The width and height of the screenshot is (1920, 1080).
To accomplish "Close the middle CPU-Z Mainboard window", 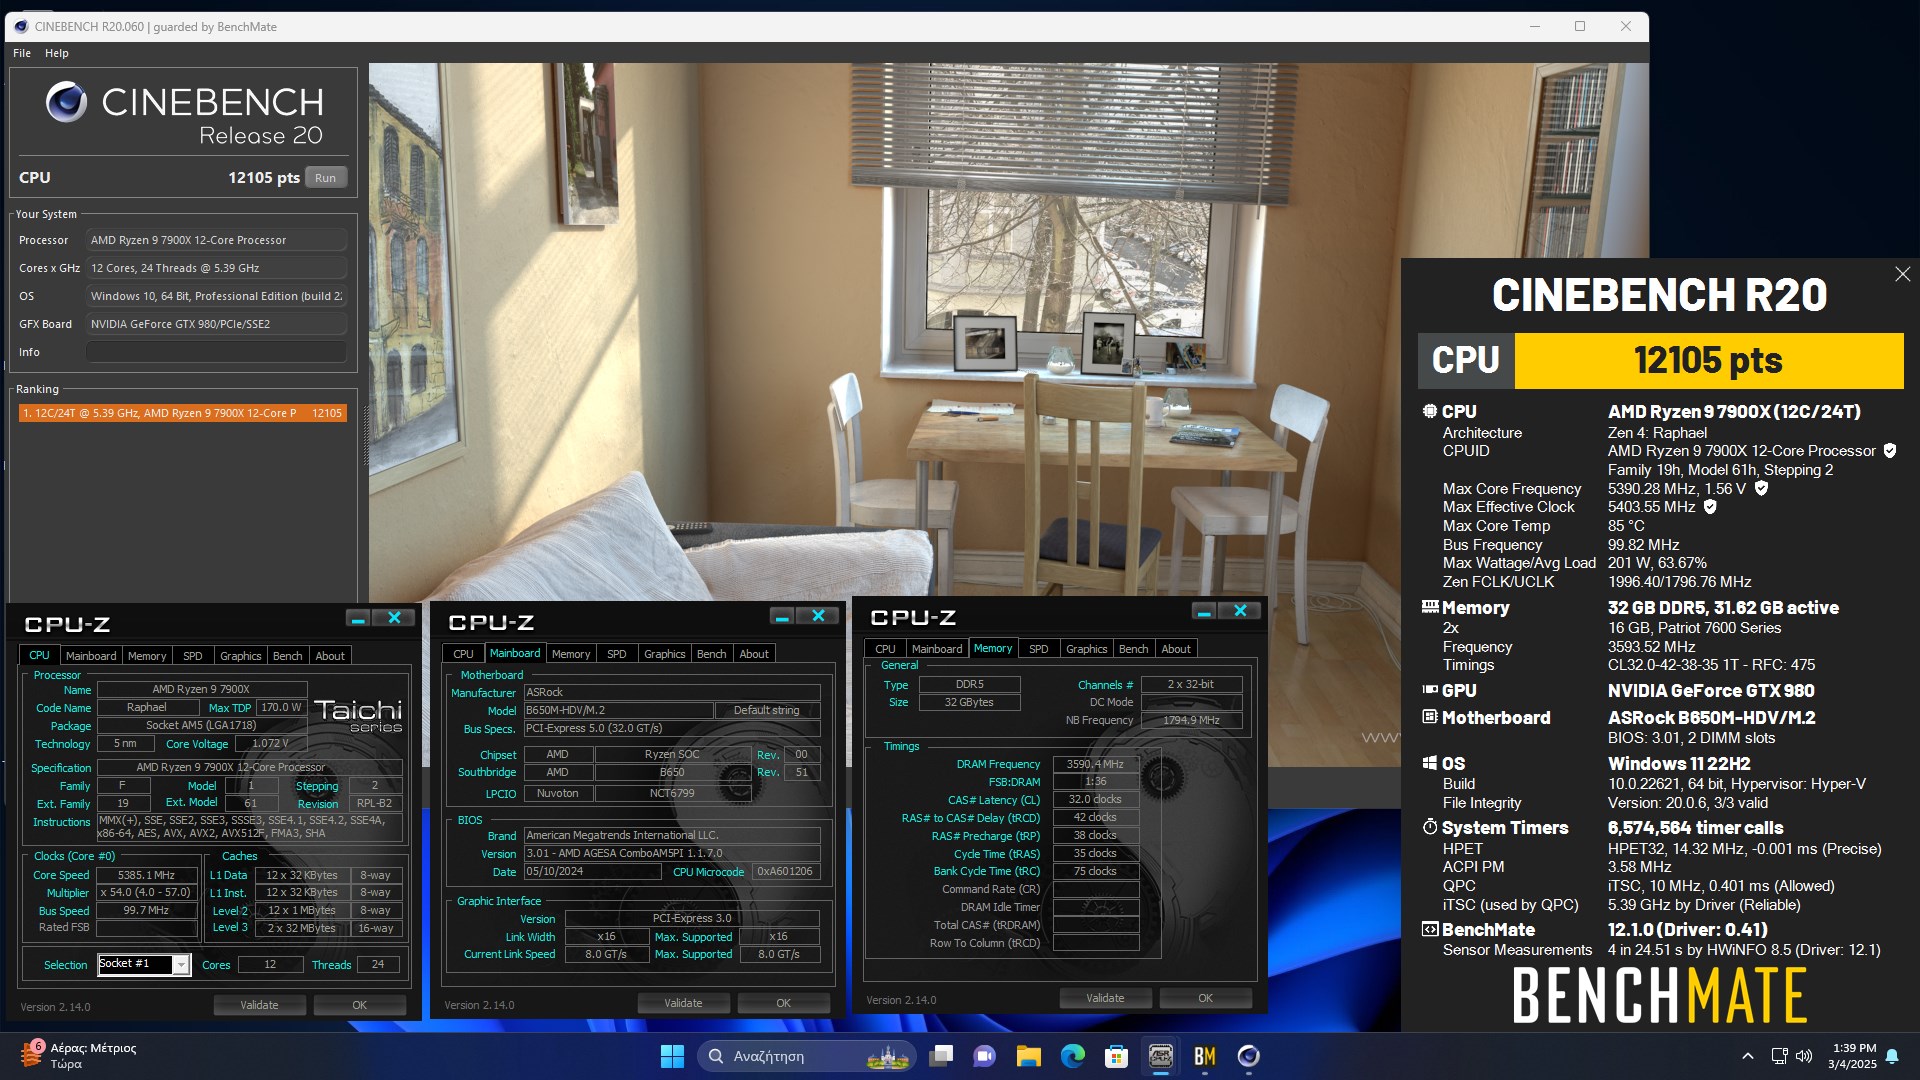I will (818, 616).
